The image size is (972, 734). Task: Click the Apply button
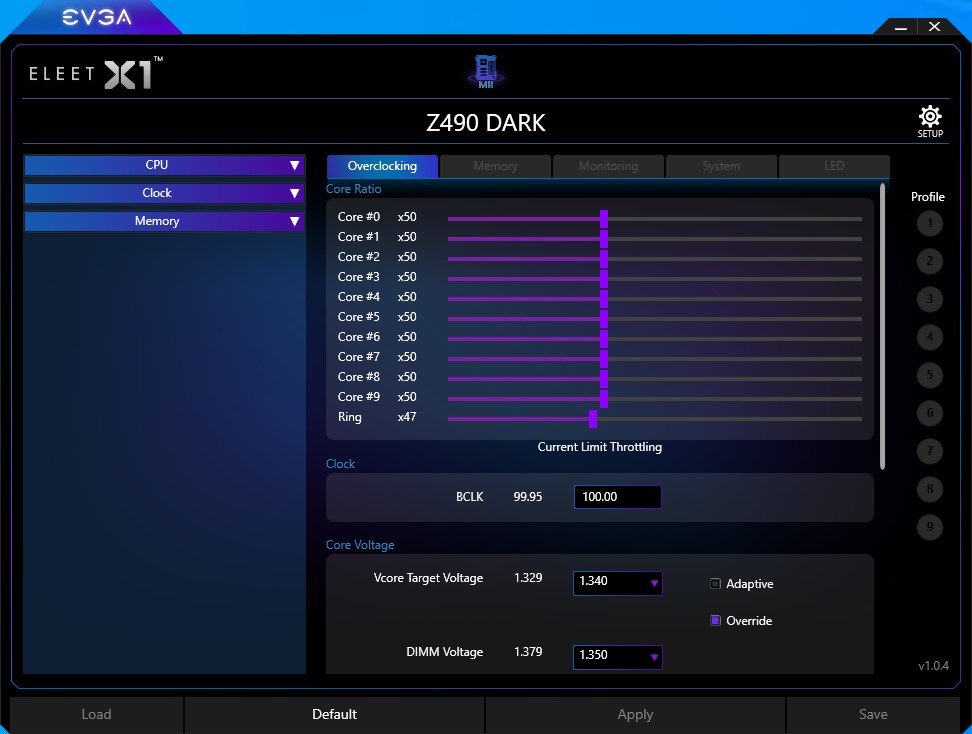pyautogui.click(x=635, y=715)
